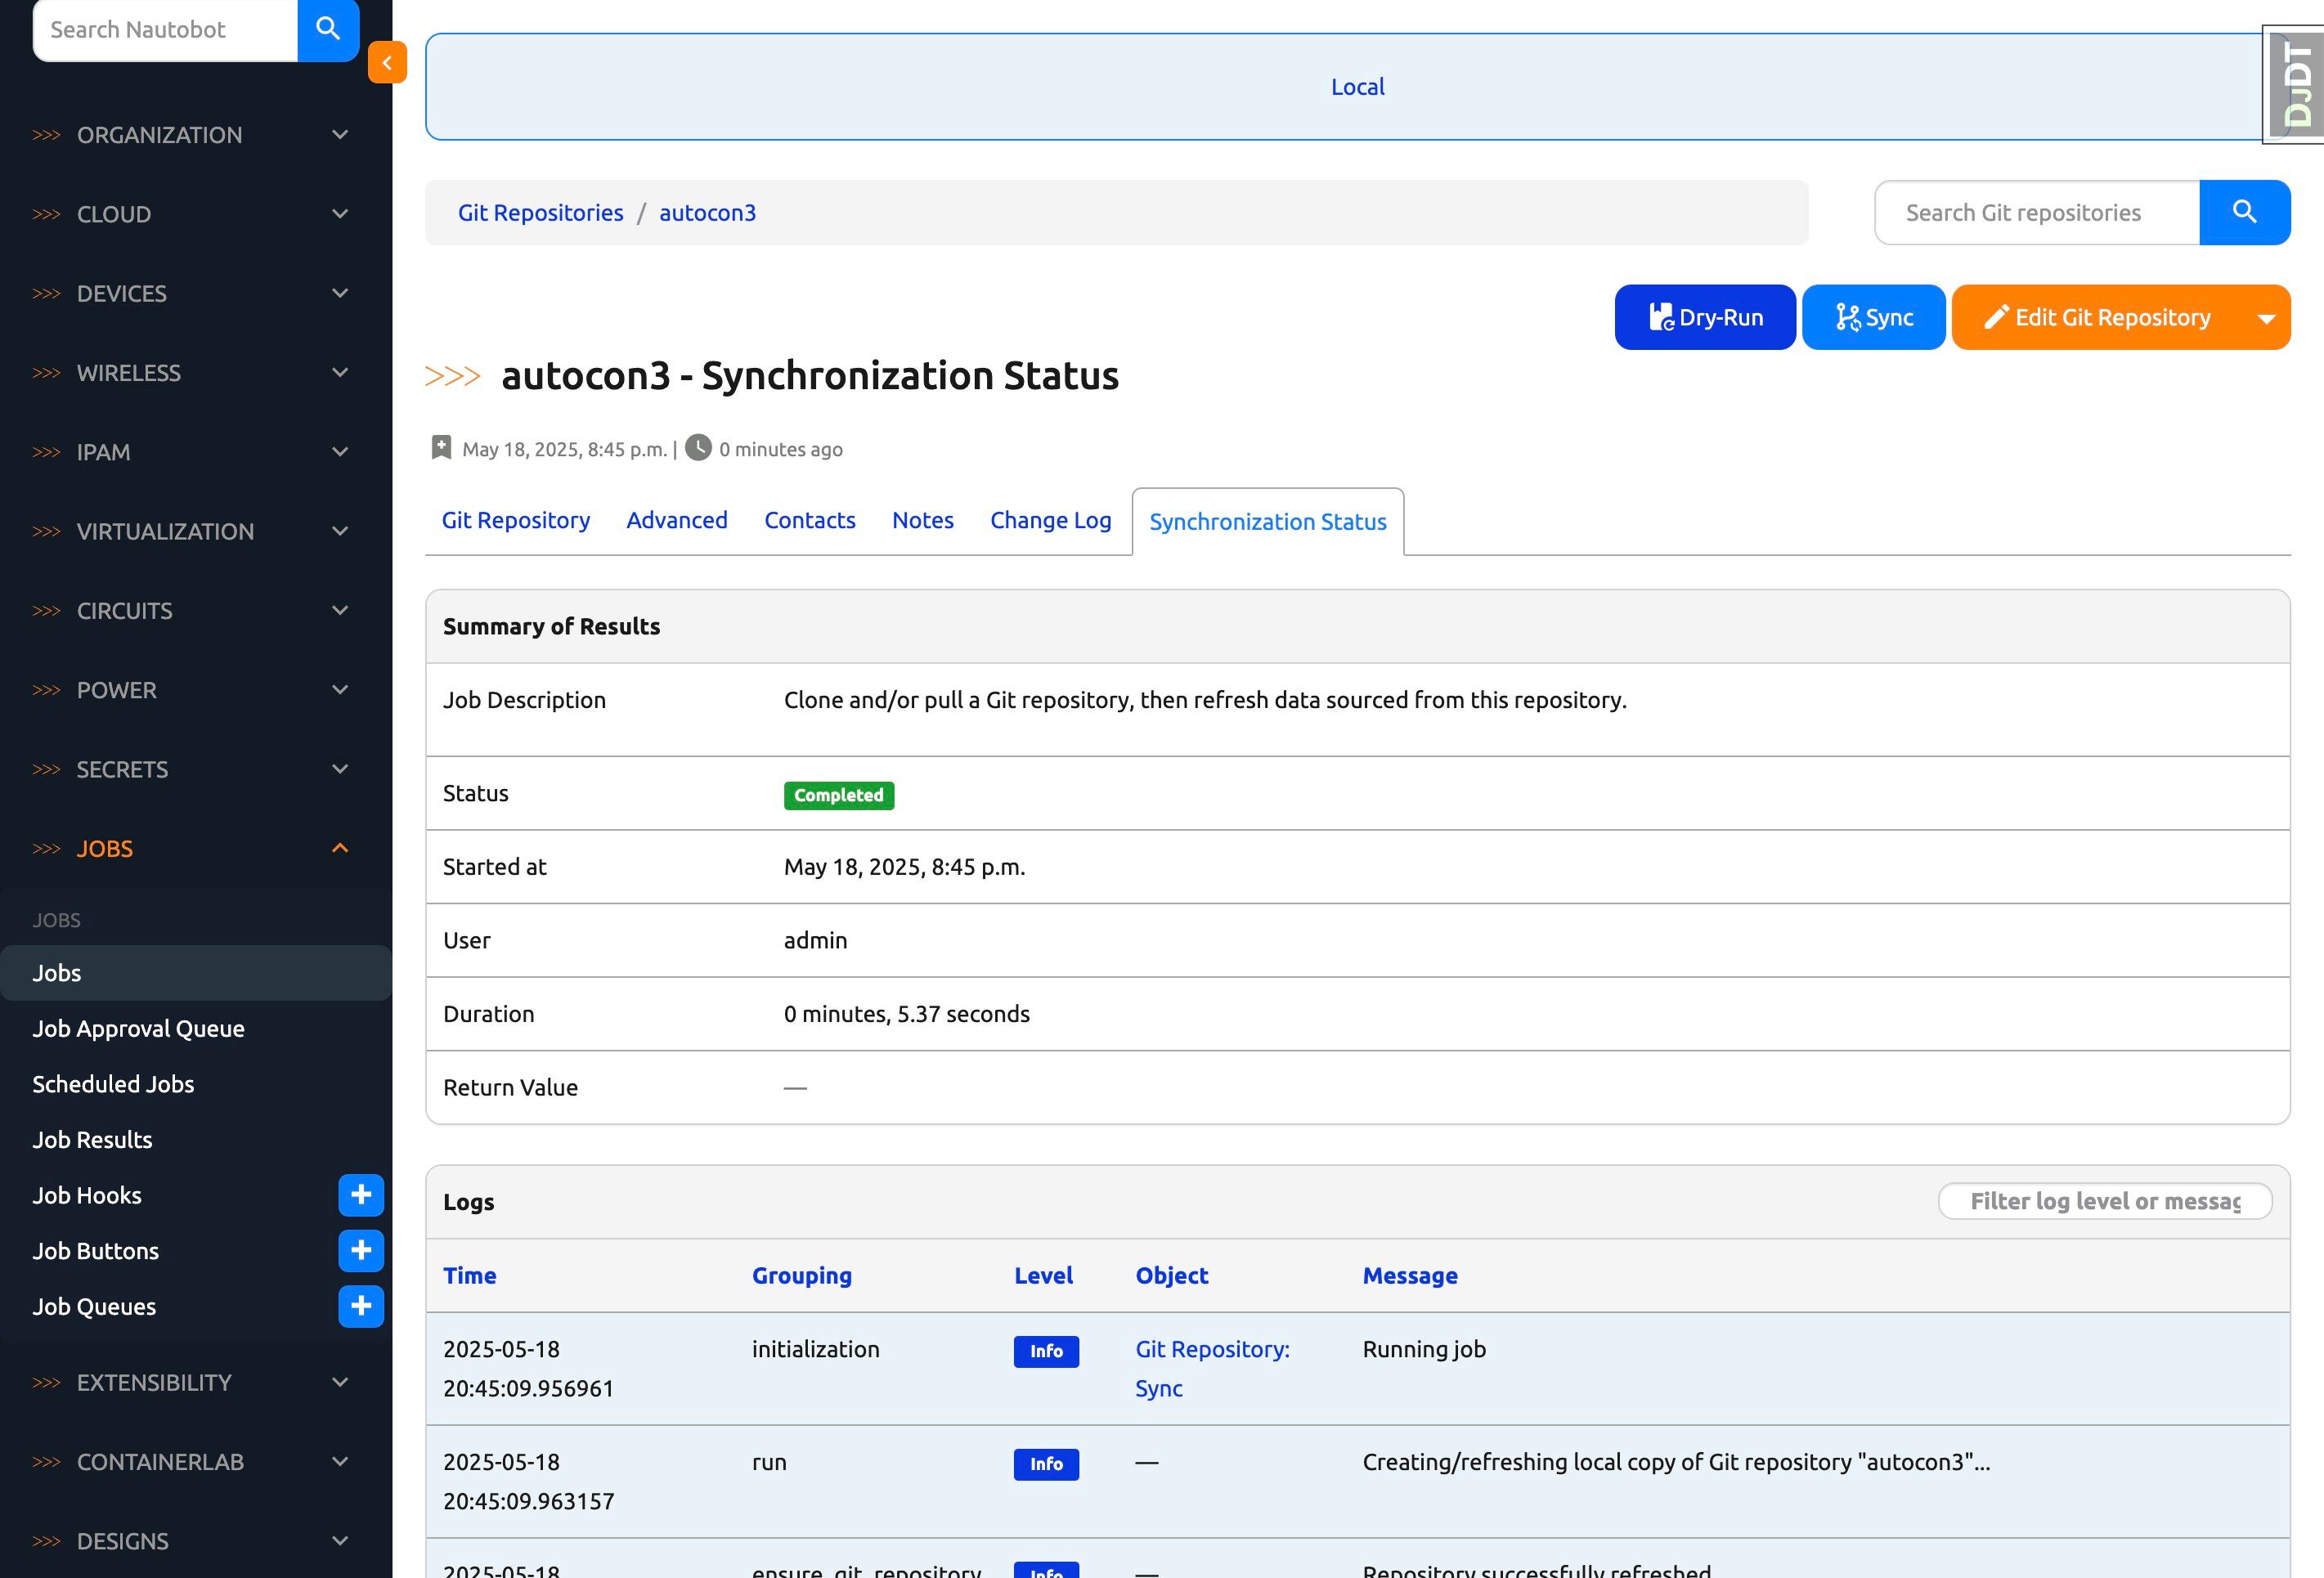Open Git Repositories breadcrumb link
Screen dimensions: 2324x1578
point(540,212)
